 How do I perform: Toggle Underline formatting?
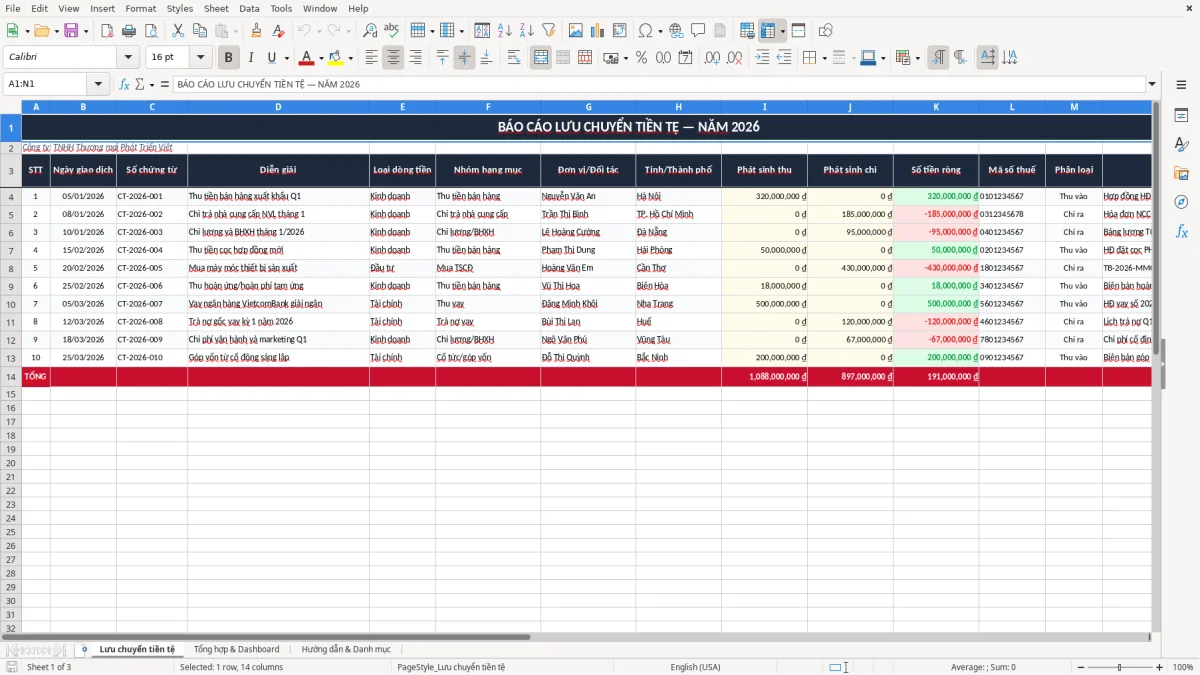273,58
